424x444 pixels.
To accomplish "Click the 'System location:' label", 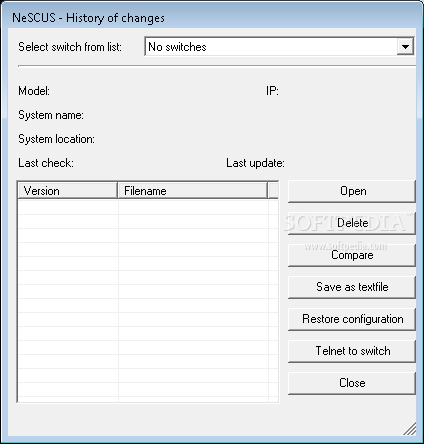I will pyautogui.click(x=57, y=139).
